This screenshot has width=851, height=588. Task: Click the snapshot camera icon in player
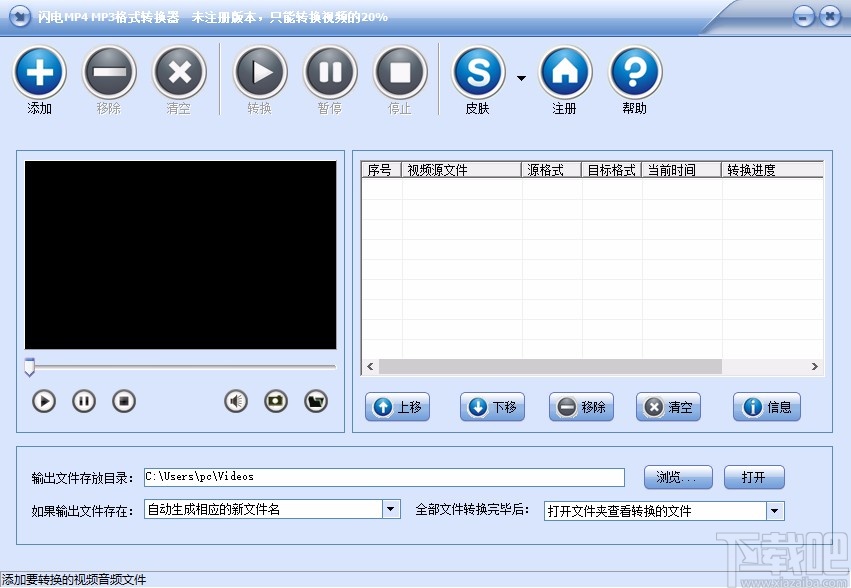[x=276, y=400]
